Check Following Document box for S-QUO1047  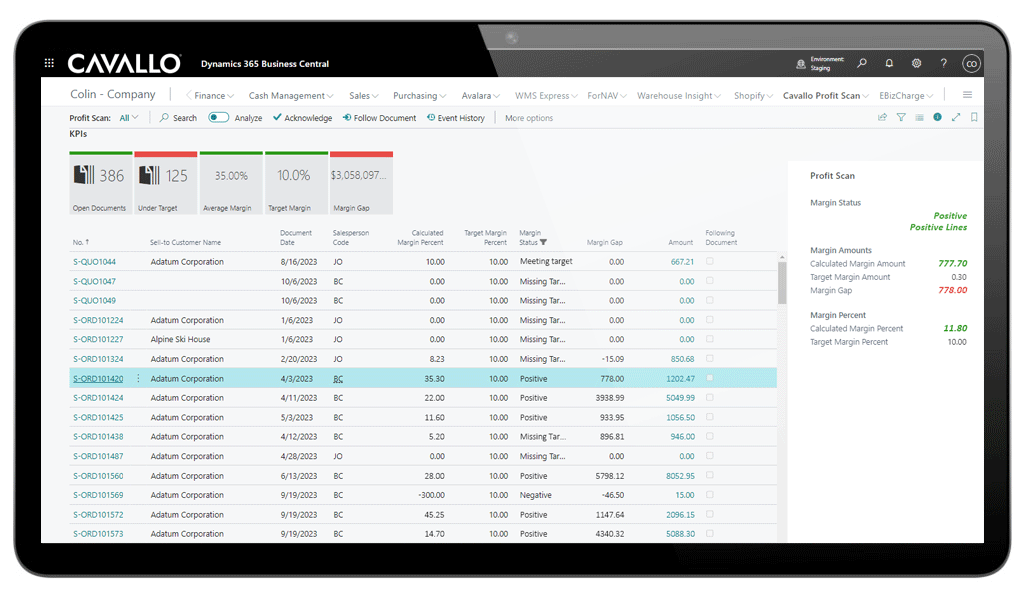(710, 281)
